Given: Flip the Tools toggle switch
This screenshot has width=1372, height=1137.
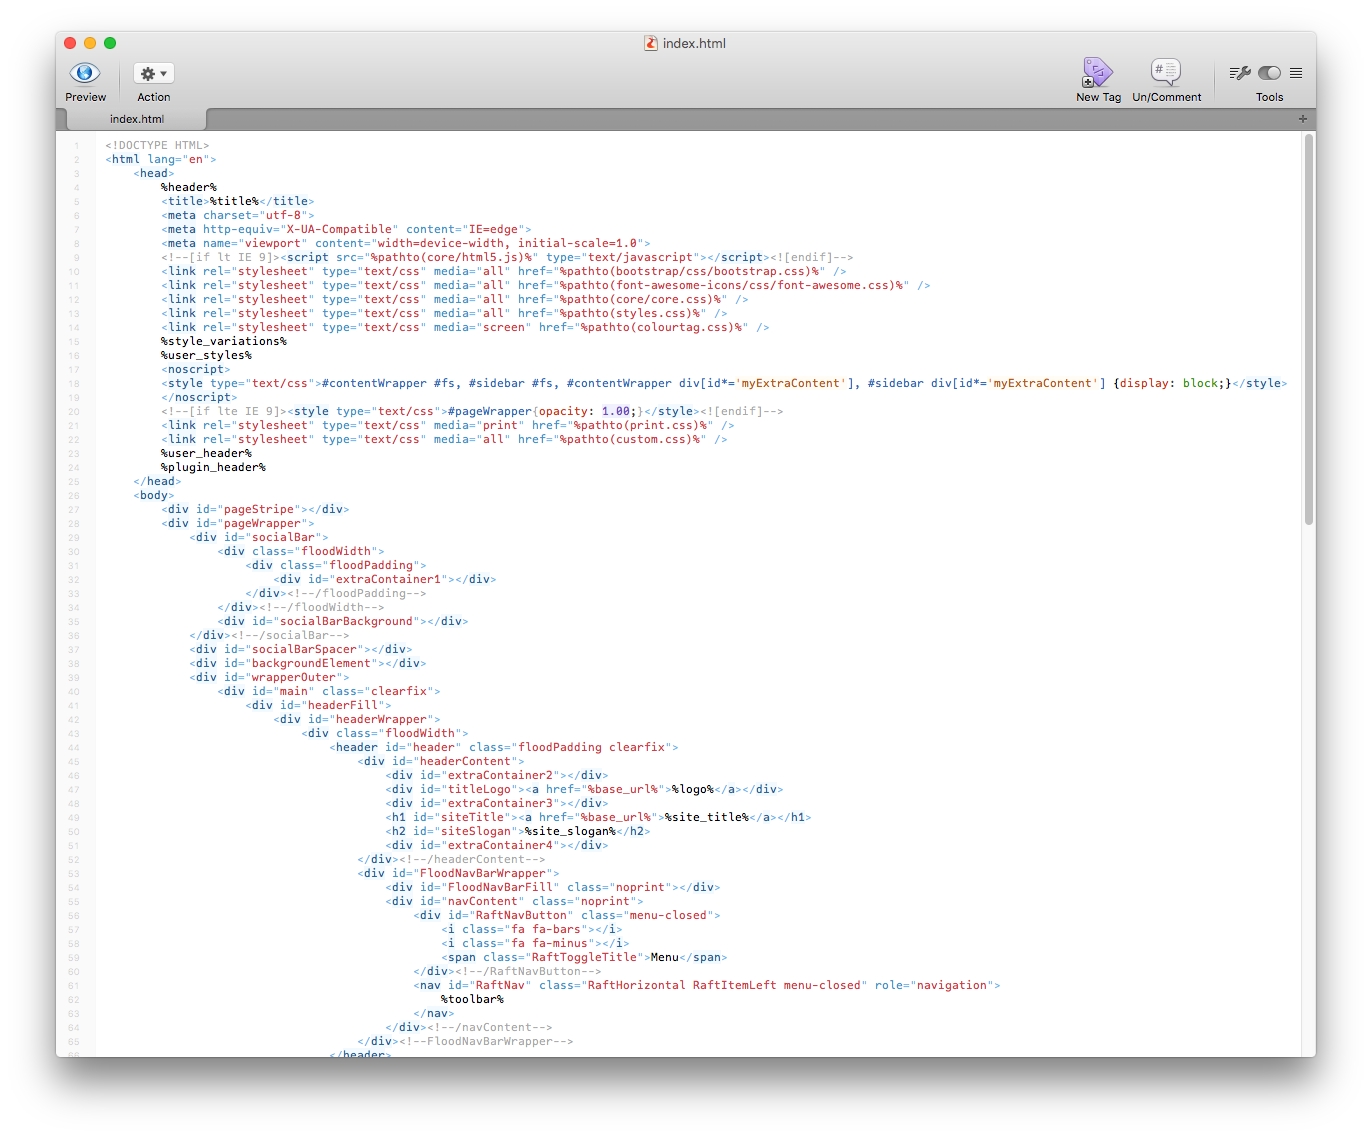Looking at the screenshot, I should tap(1270, 73).
